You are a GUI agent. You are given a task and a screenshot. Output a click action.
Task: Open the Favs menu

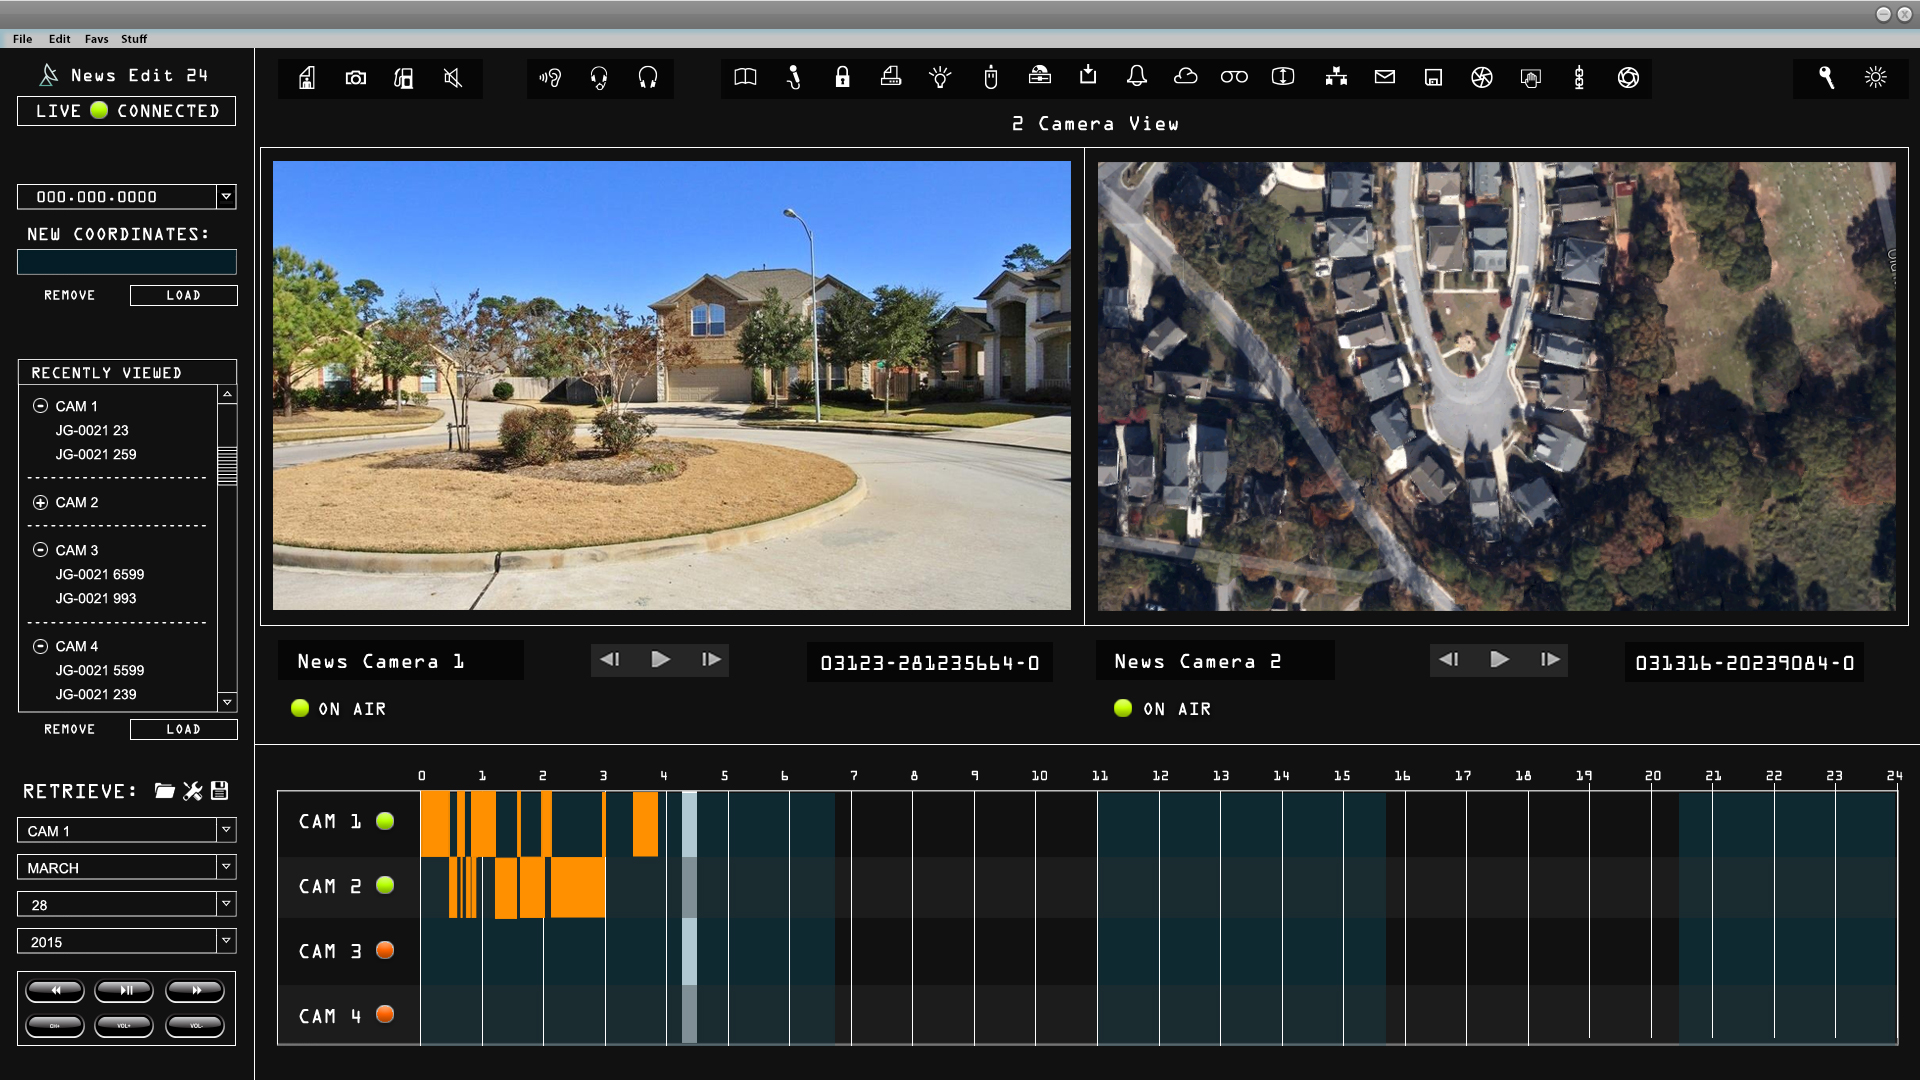[x=96, y=39]
